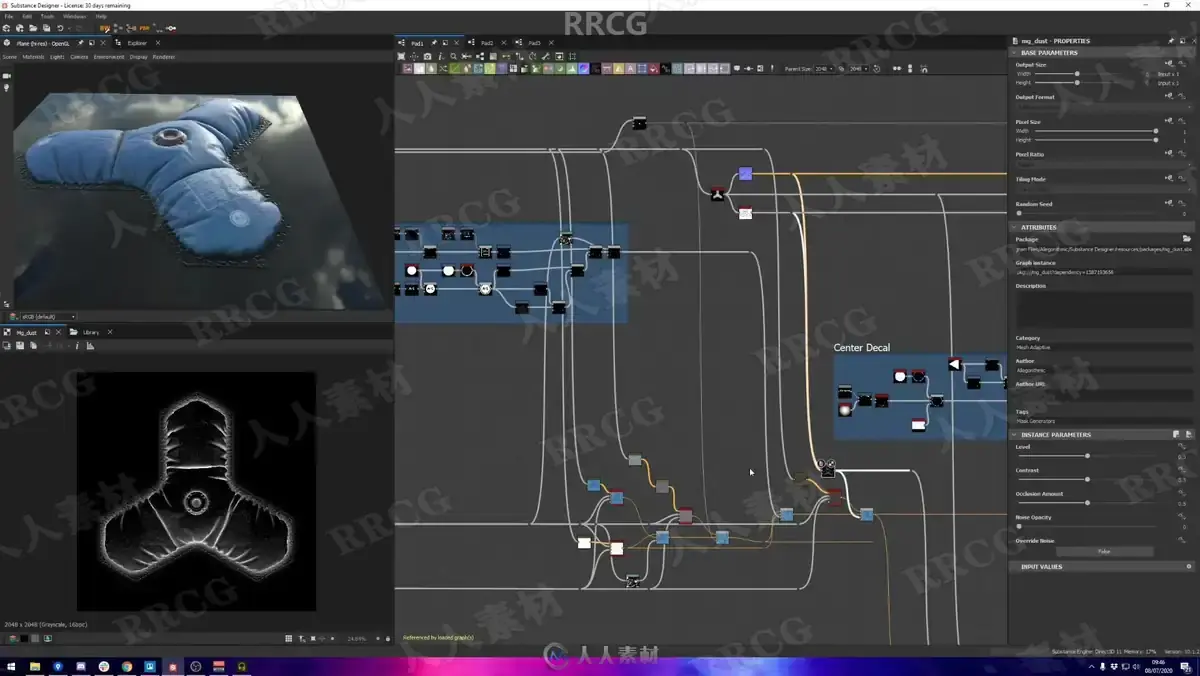Screen dimensions: 1200x676
Task: Pin the 3D view panel
Action: tap(80, 43)
